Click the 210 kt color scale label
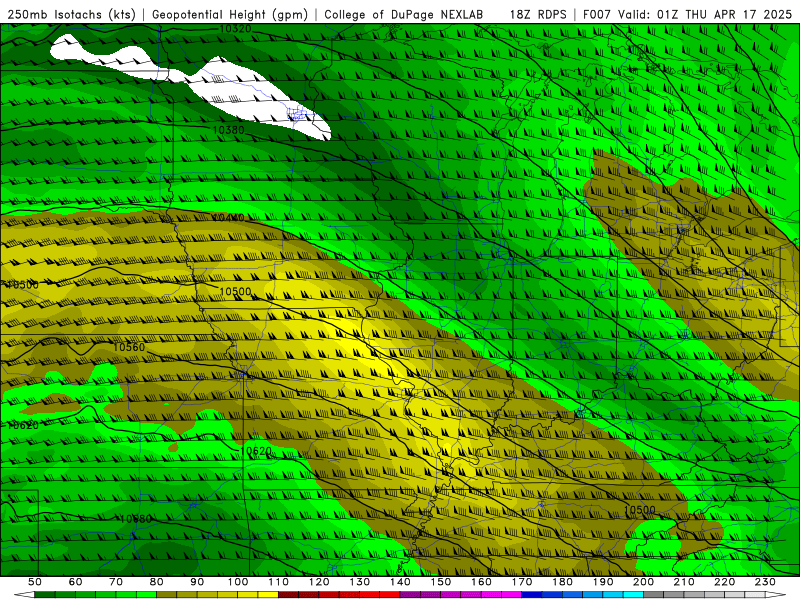 (x=684, y=582)
